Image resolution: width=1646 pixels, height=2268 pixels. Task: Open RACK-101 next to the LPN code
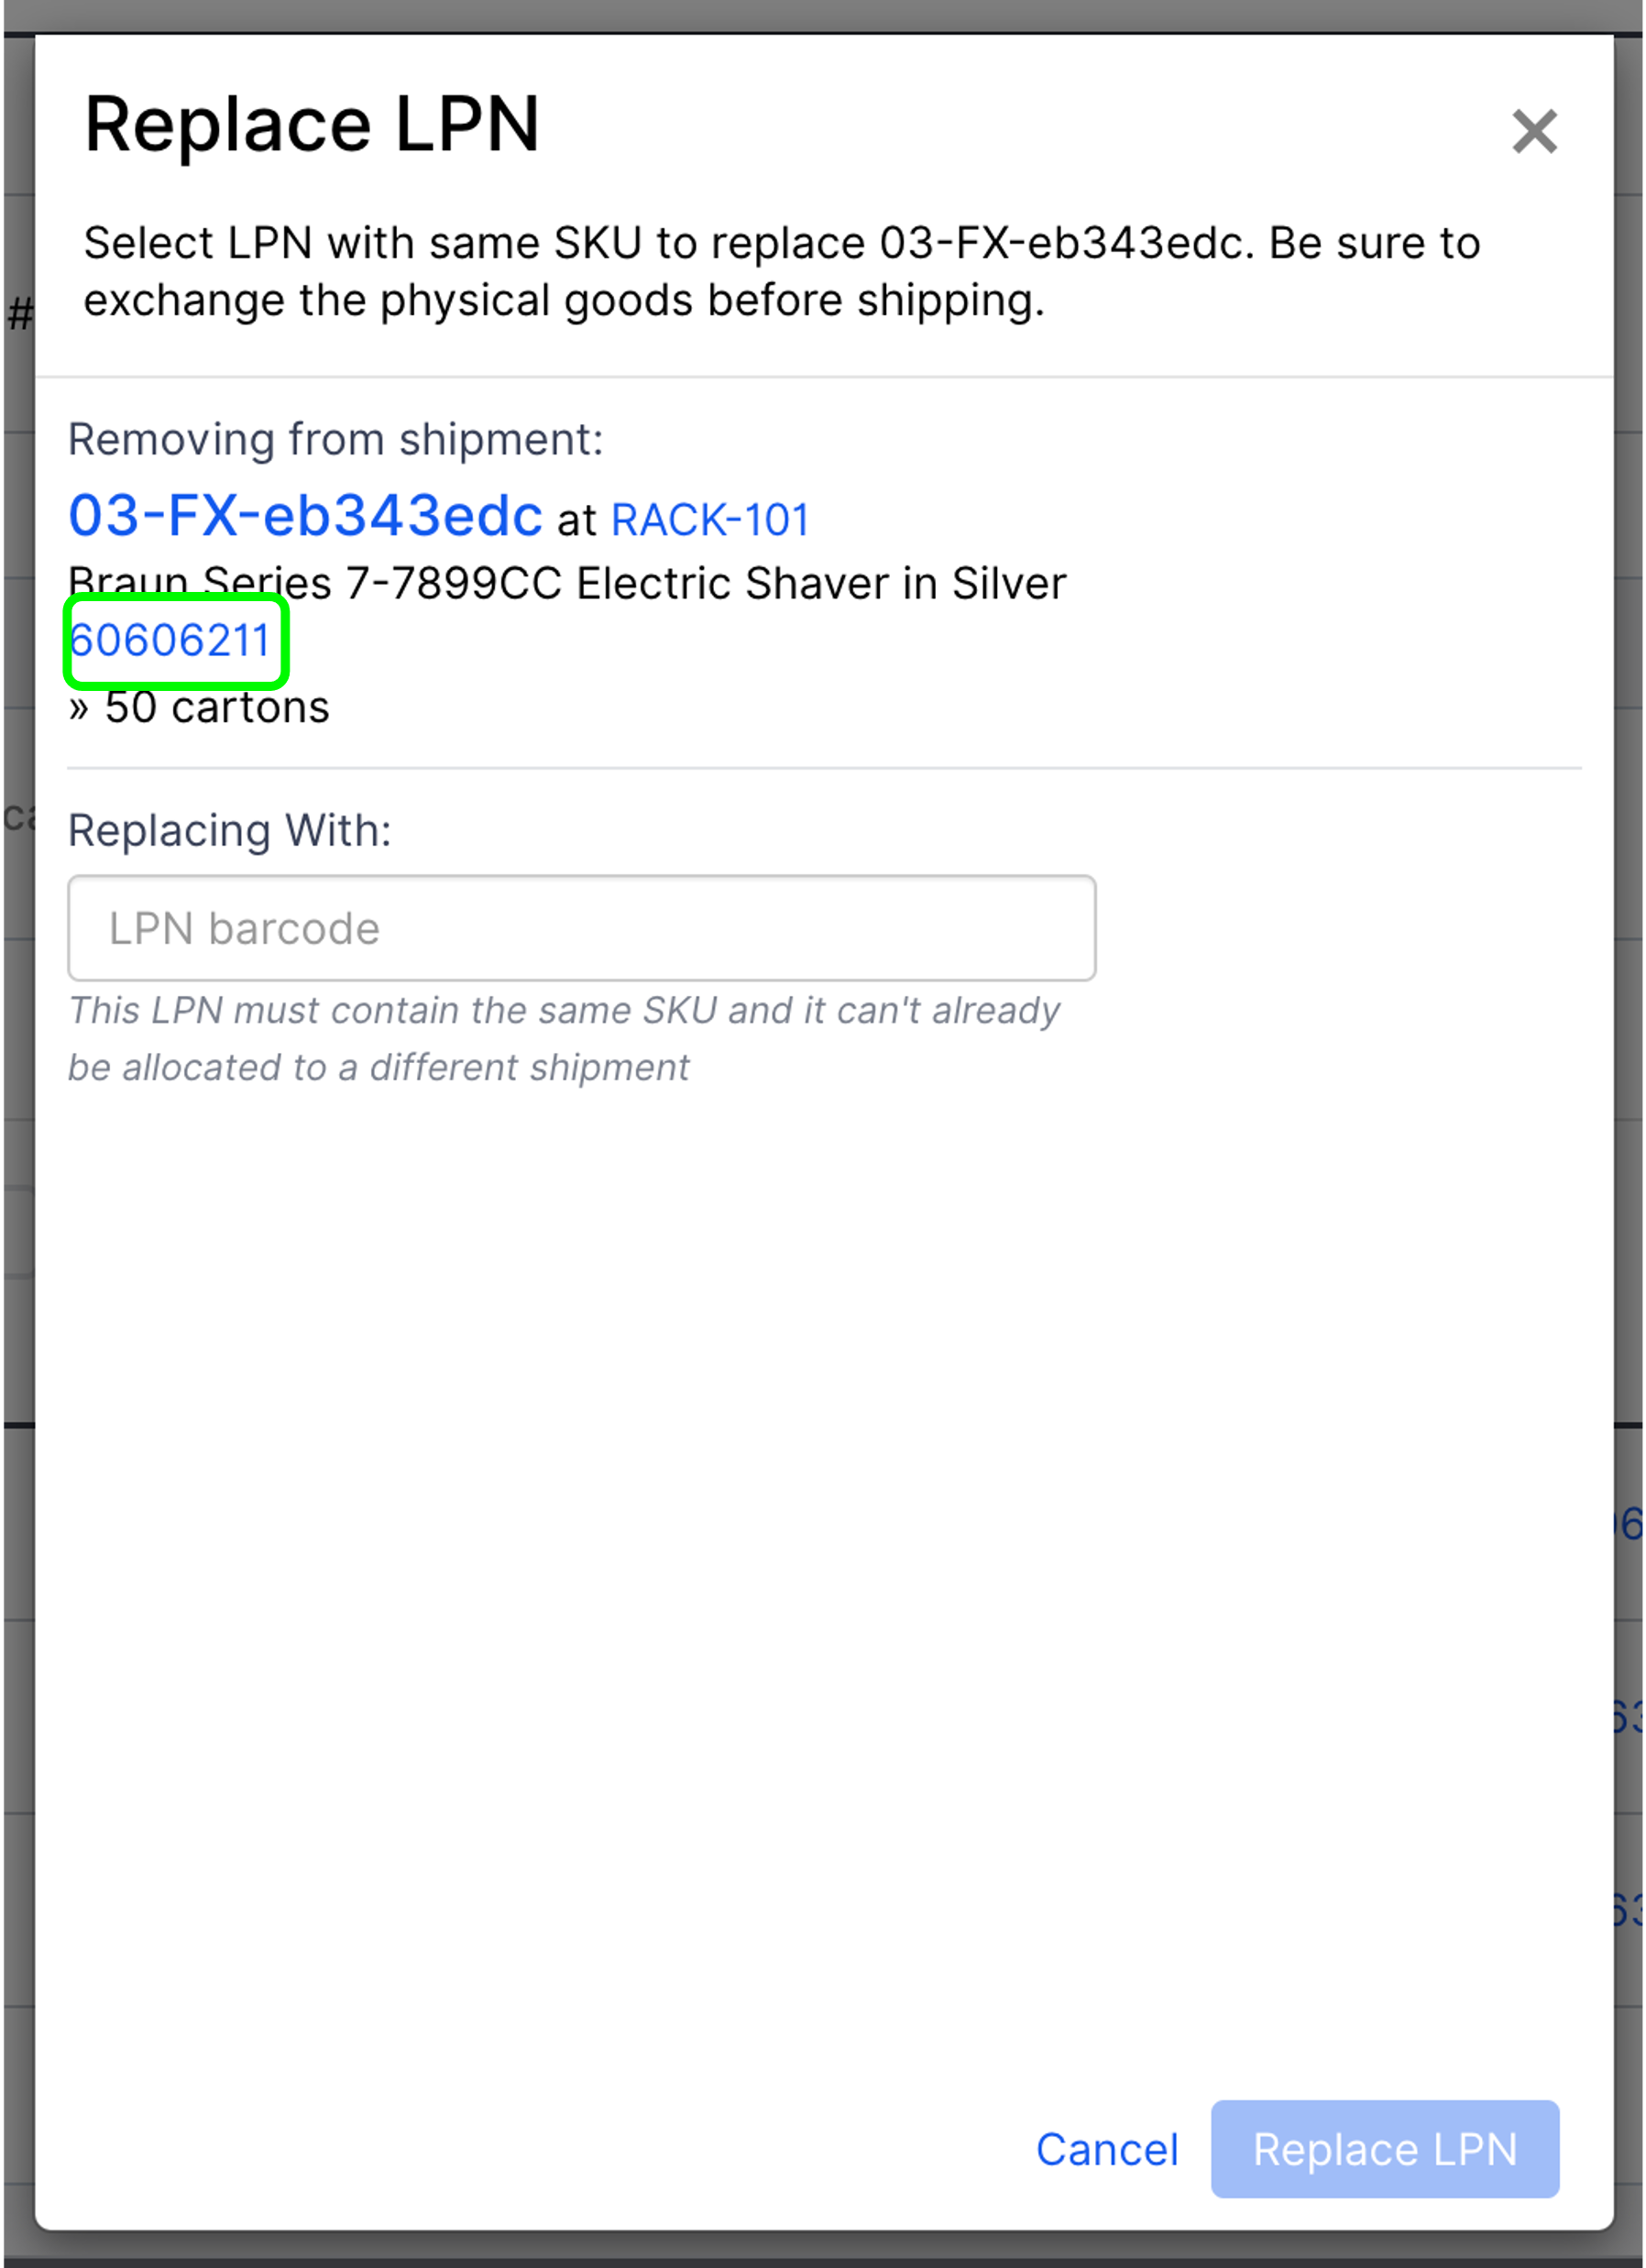[x=710, y=518]
